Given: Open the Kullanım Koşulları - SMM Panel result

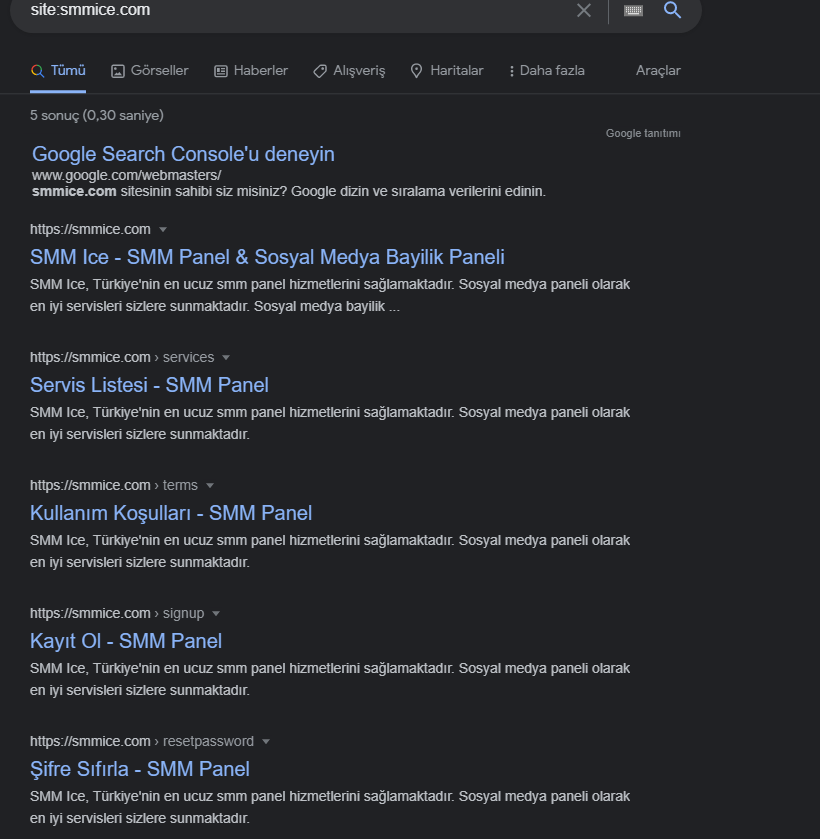Looking at the screenshot, I should pos(171,513).
